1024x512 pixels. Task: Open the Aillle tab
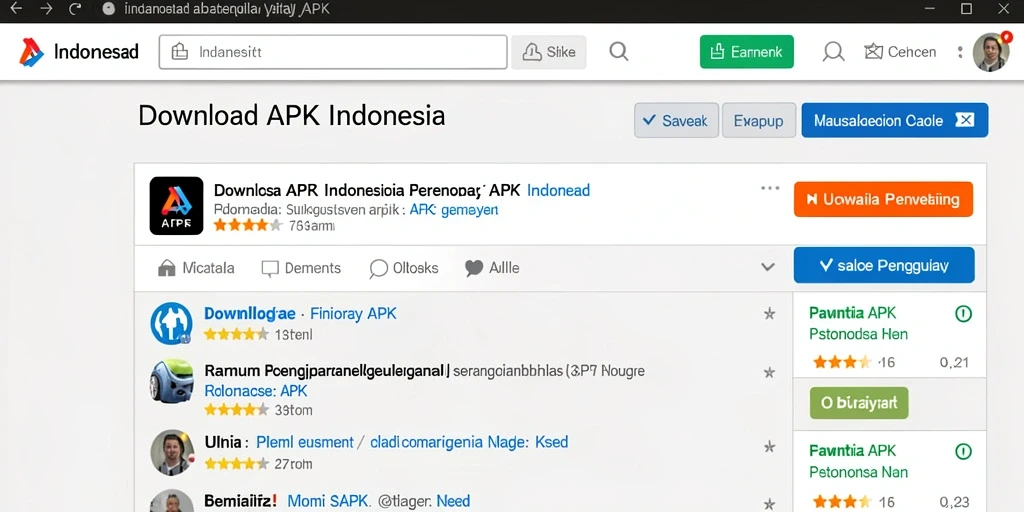[x=492, y=268]
